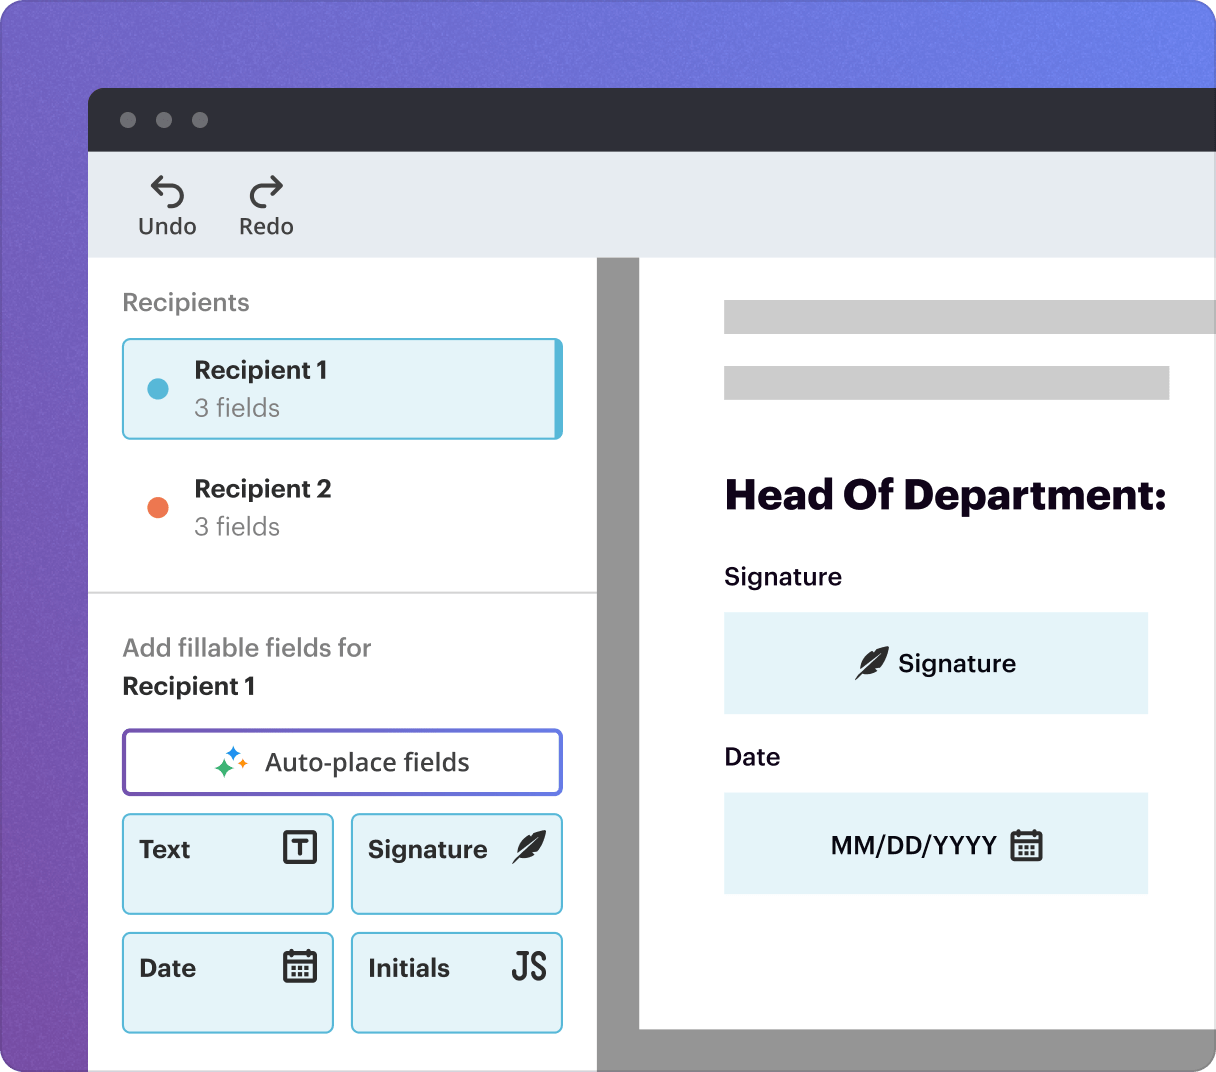Click the MM/DD/YYYY date input in the document
This screenshot has width=1216, height=1072.
tap(935, 844)
